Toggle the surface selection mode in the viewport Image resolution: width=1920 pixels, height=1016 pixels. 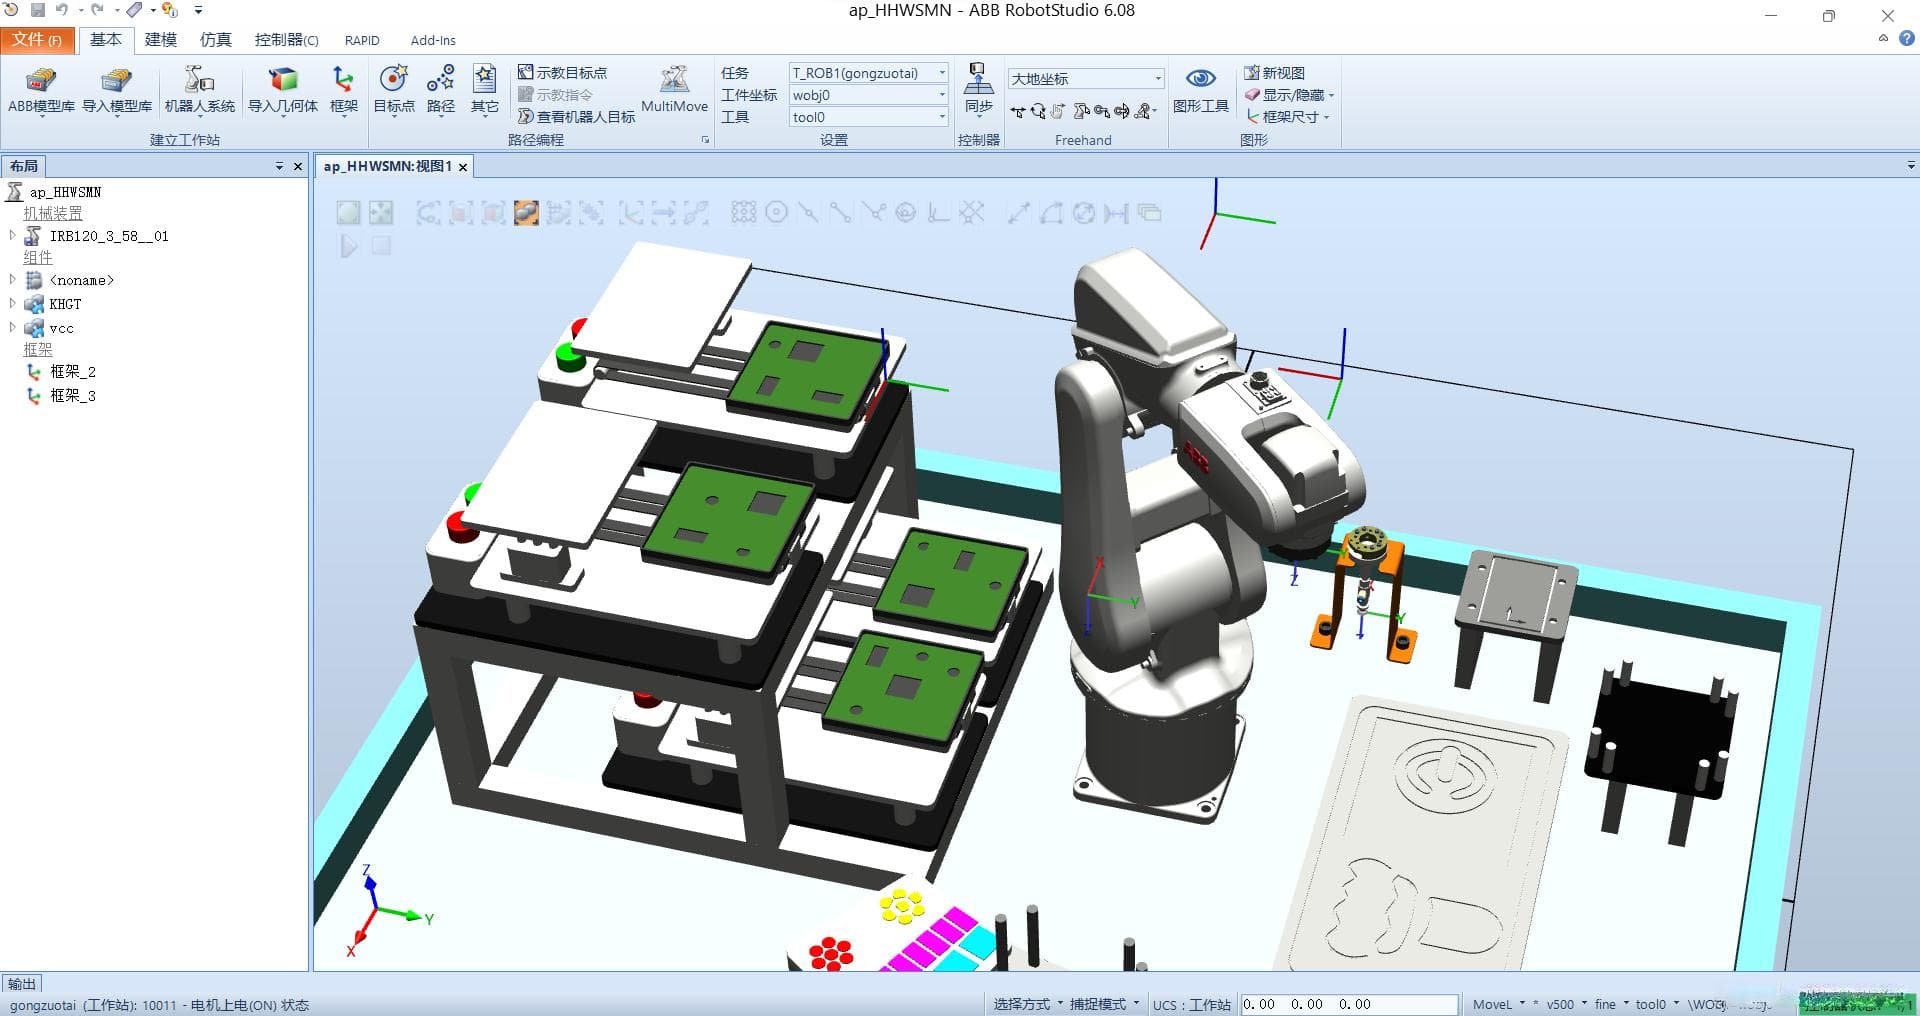click(x=461, y=212)
